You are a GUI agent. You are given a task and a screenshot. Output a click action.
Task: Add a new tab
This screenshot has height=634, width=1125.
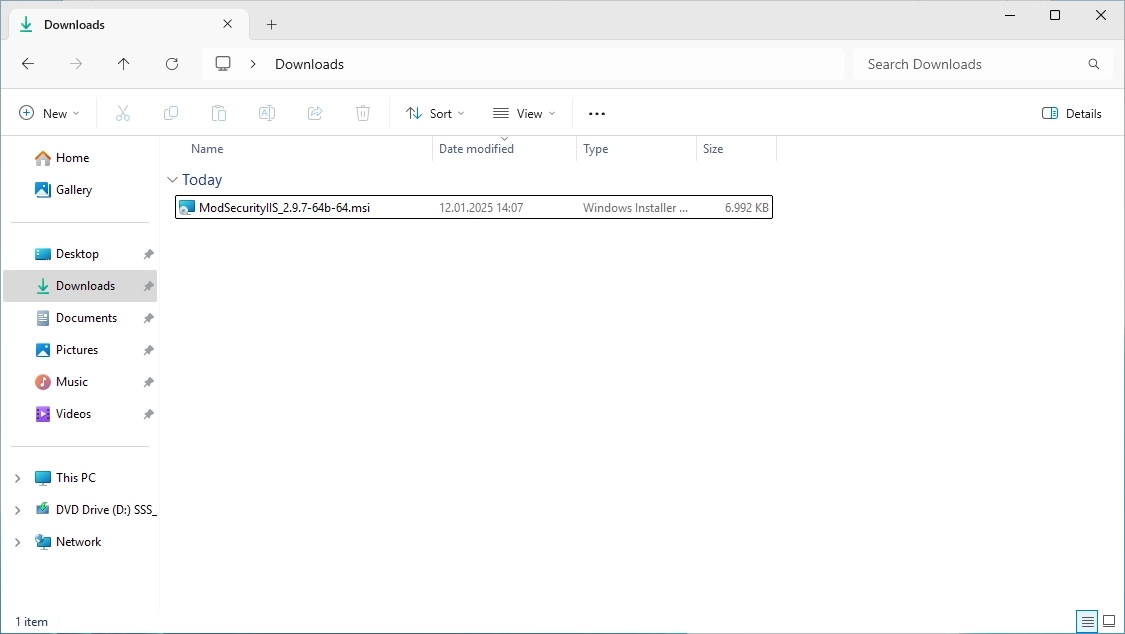tap(271, 24)
